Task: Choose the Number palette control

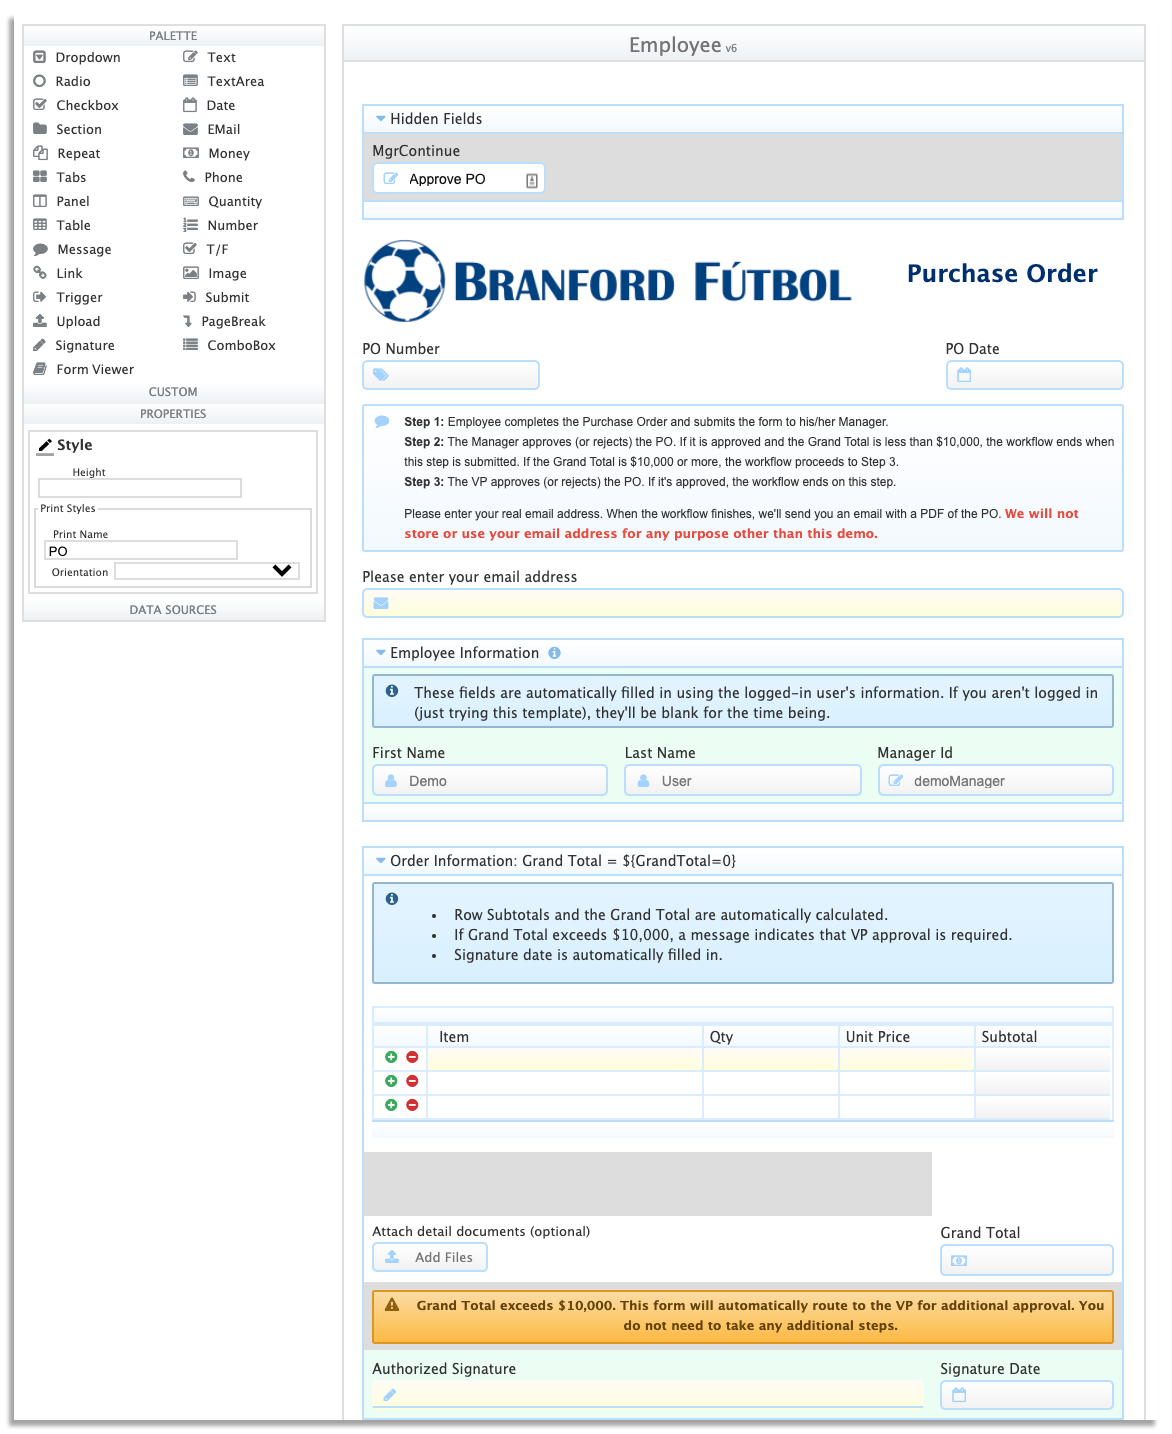Action: tap(220, 225)
